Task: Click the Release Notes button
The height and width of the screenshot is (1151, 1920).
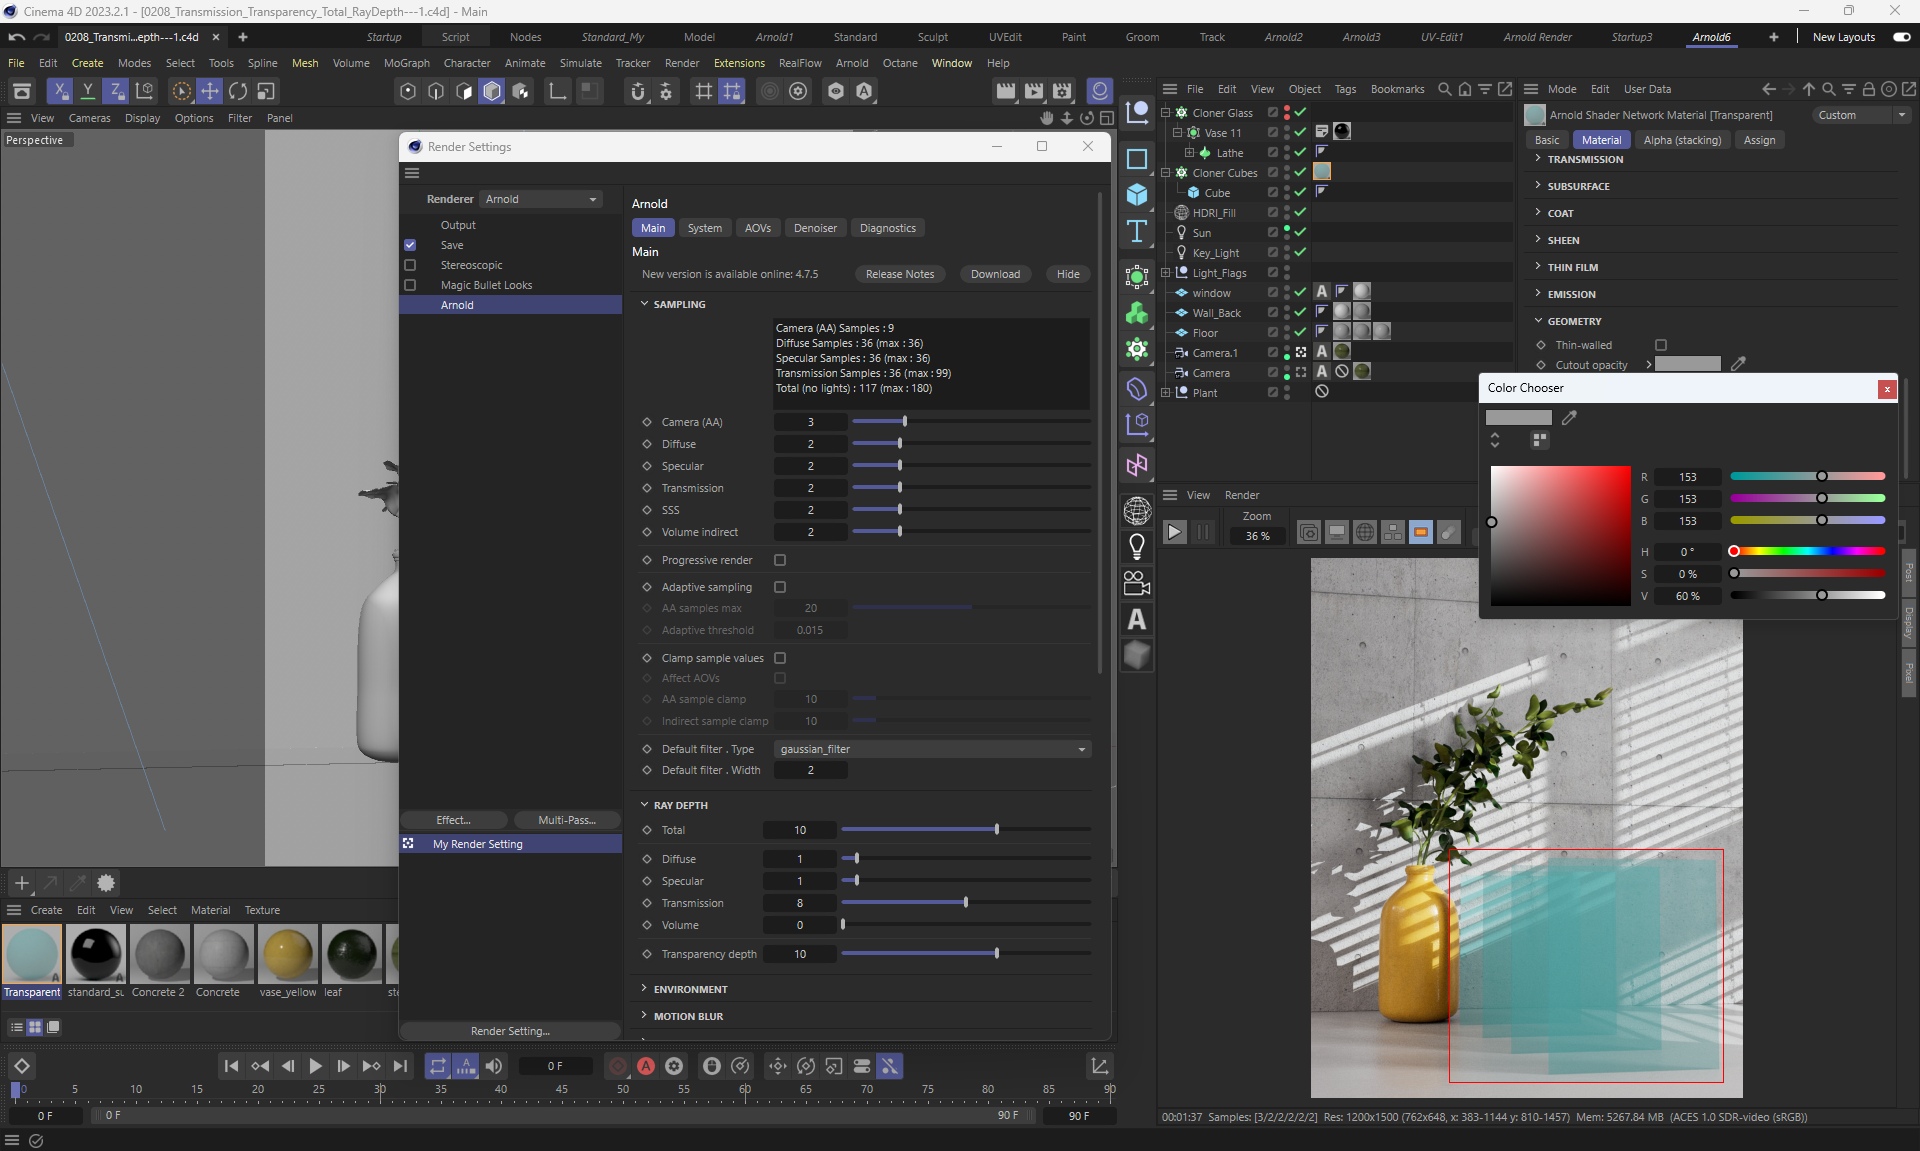Action: 899,274
